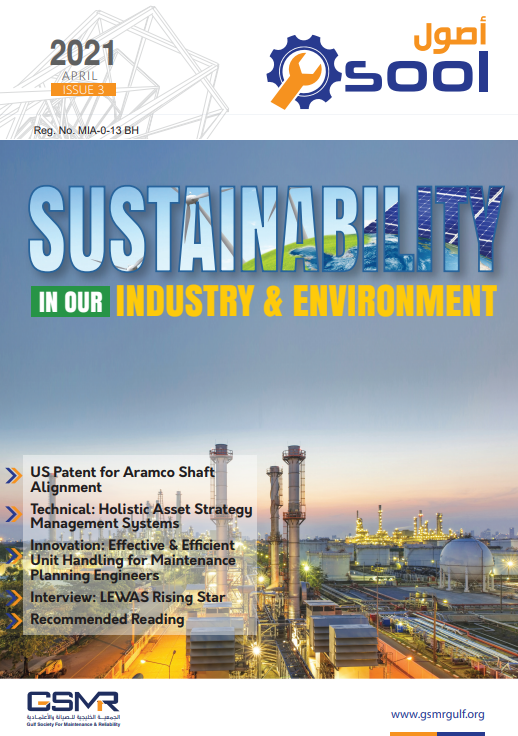
Task: Select the US Patent for Aramco Shaft Alignment headline
Action: pos(122,479)
